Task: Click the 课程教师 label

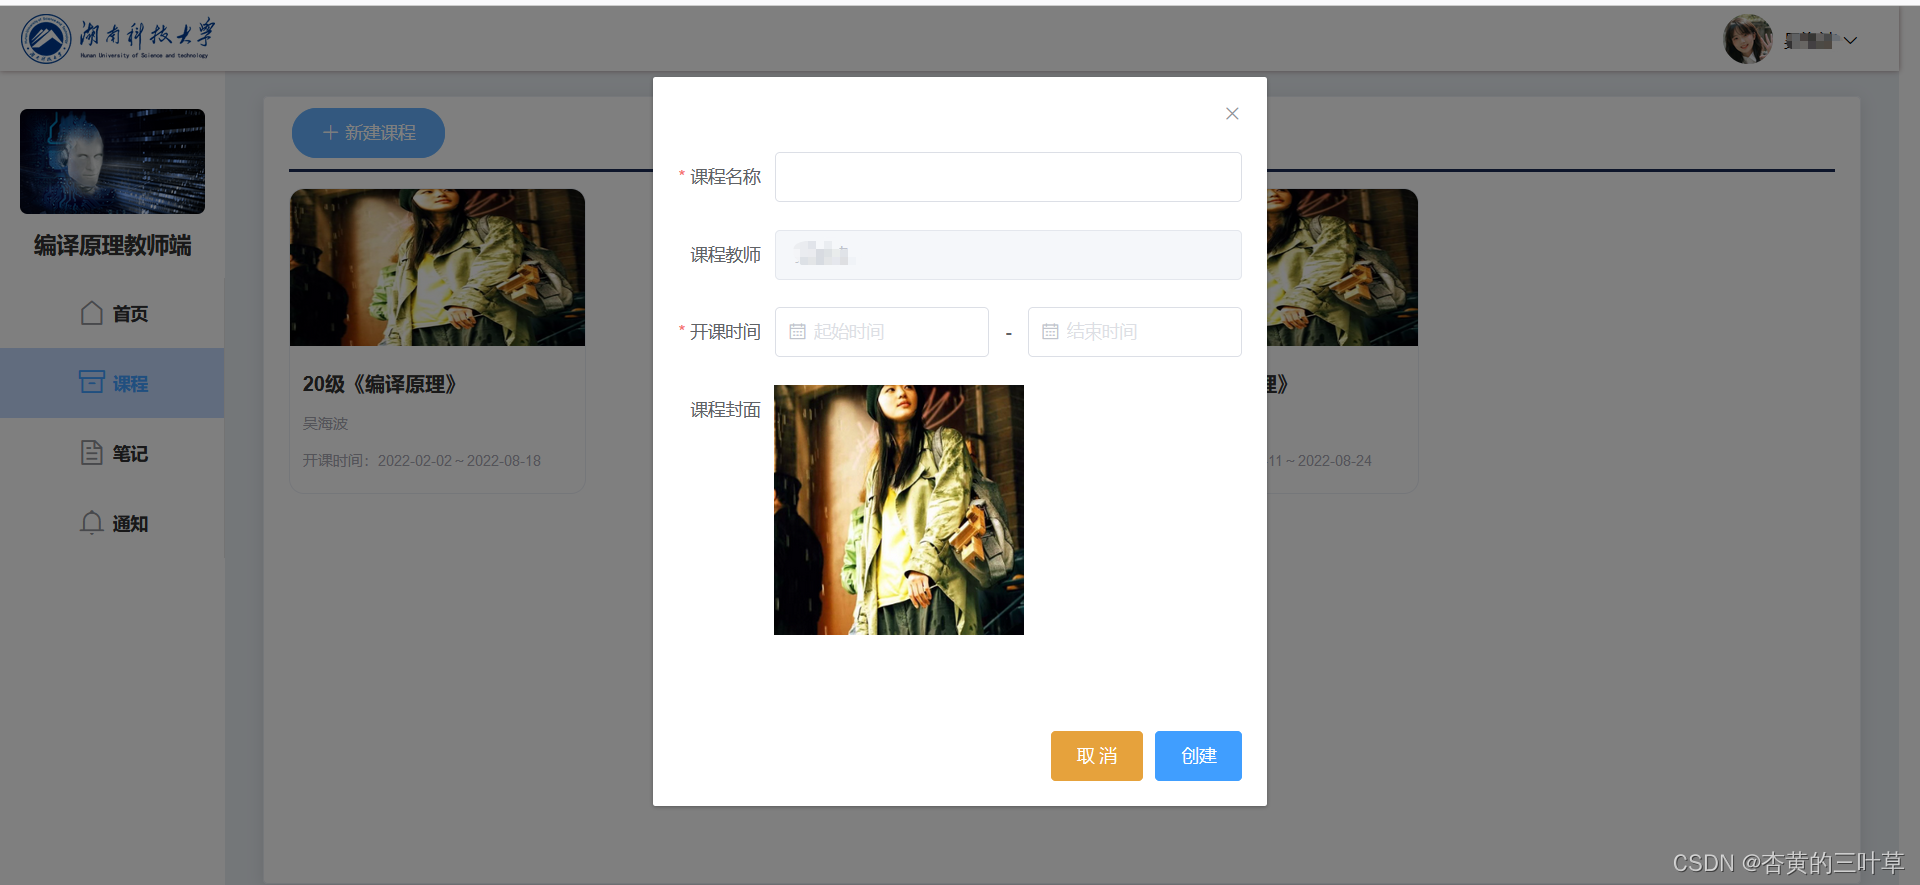Action: (x=725, y=255)
